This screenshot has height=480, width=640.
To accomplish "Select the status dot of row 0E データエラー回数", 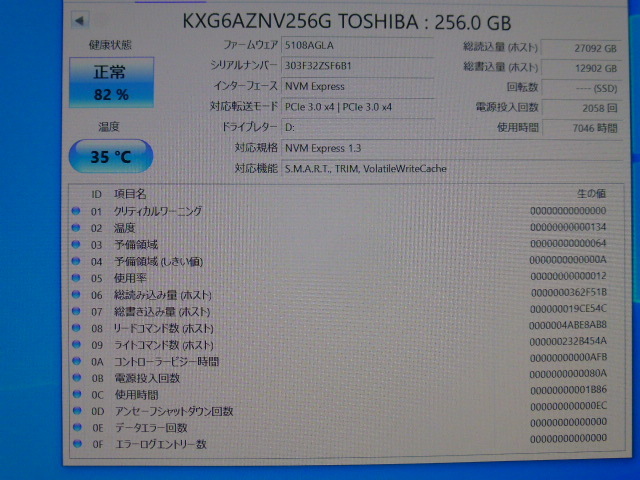I will [77, 427].
